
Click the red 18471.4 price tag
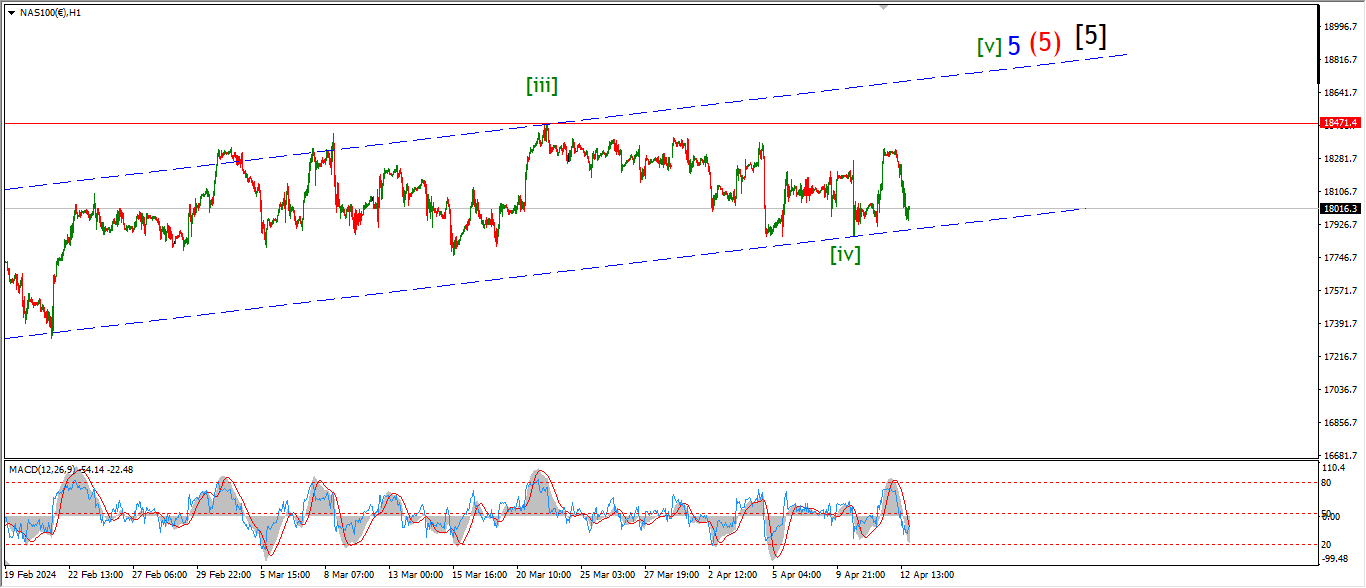[1340, 123]
